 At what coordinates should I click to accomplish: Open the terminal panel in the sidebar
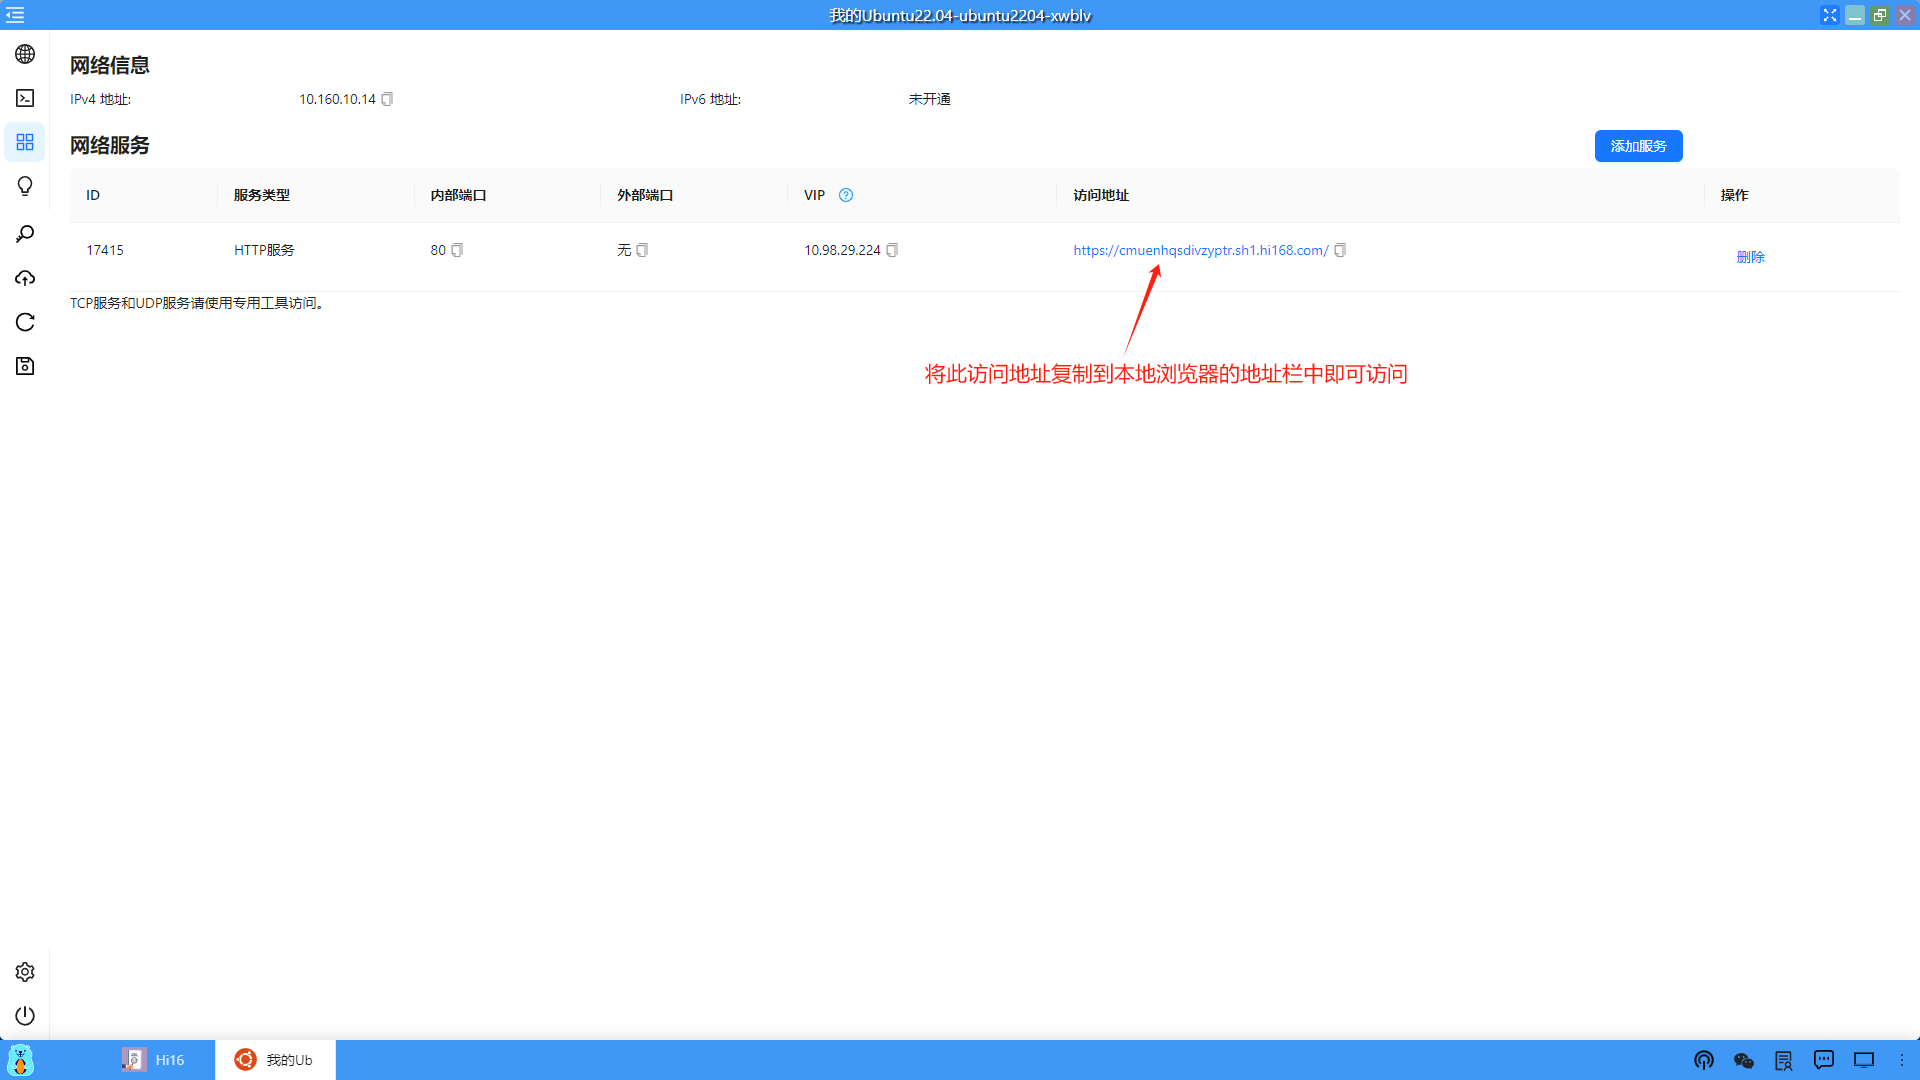click(24, 98)
